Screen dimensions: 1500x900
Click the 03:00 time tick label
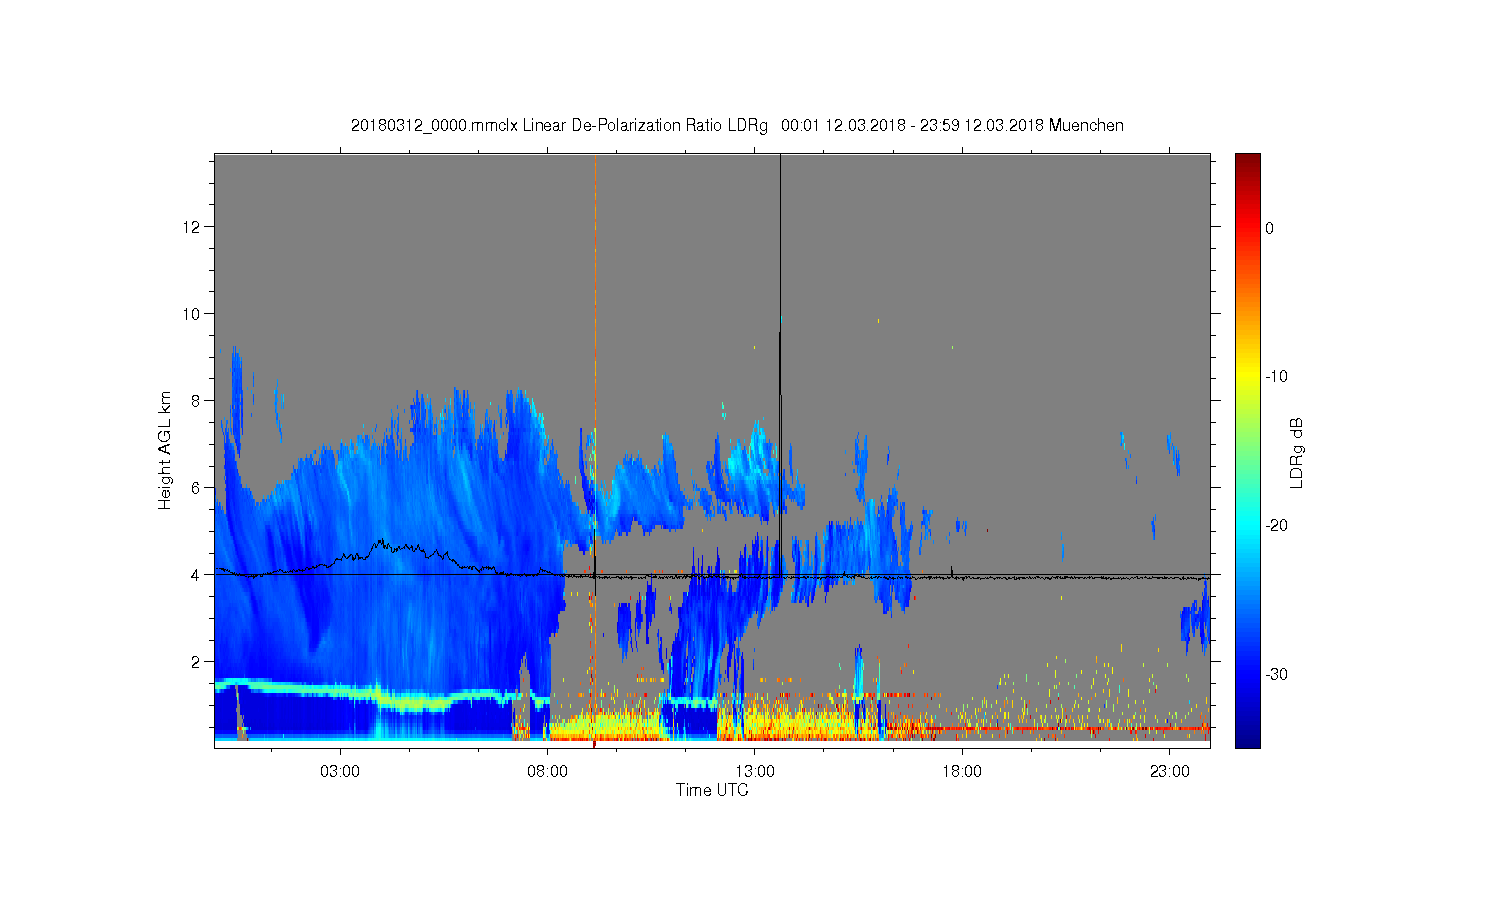340,772
